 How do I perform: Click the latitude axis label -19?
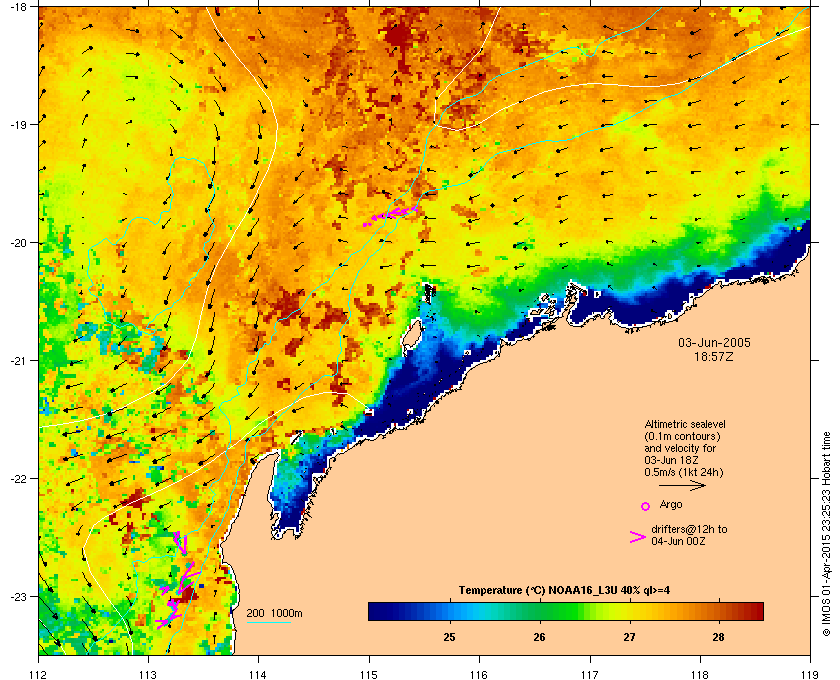coord(19,124)
